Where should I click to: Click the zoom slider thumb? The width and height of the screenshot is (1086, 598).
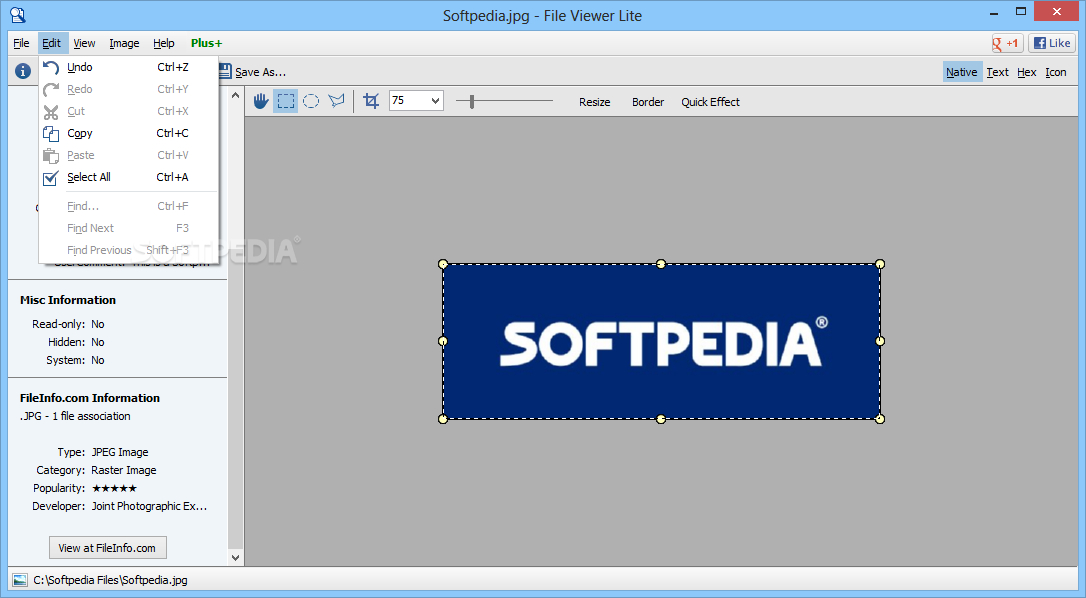pos(472,102)
